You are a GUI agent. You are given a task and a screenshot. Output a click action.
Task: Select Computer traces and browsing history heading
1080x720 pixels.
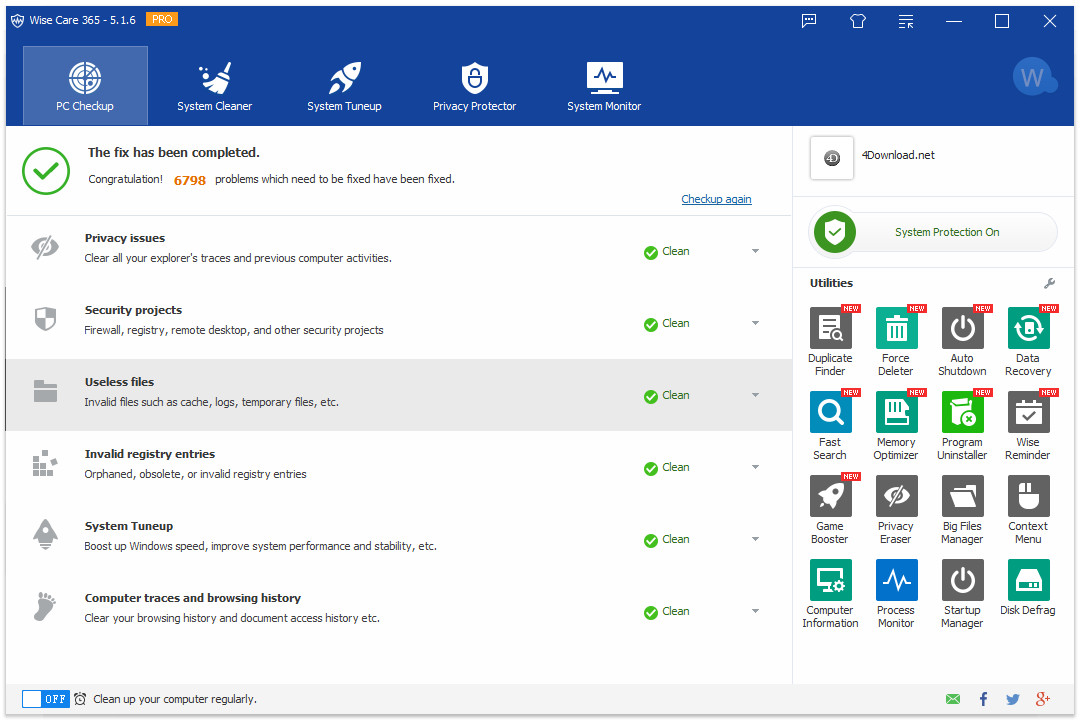pyautogui.click(x=193, y=598)
